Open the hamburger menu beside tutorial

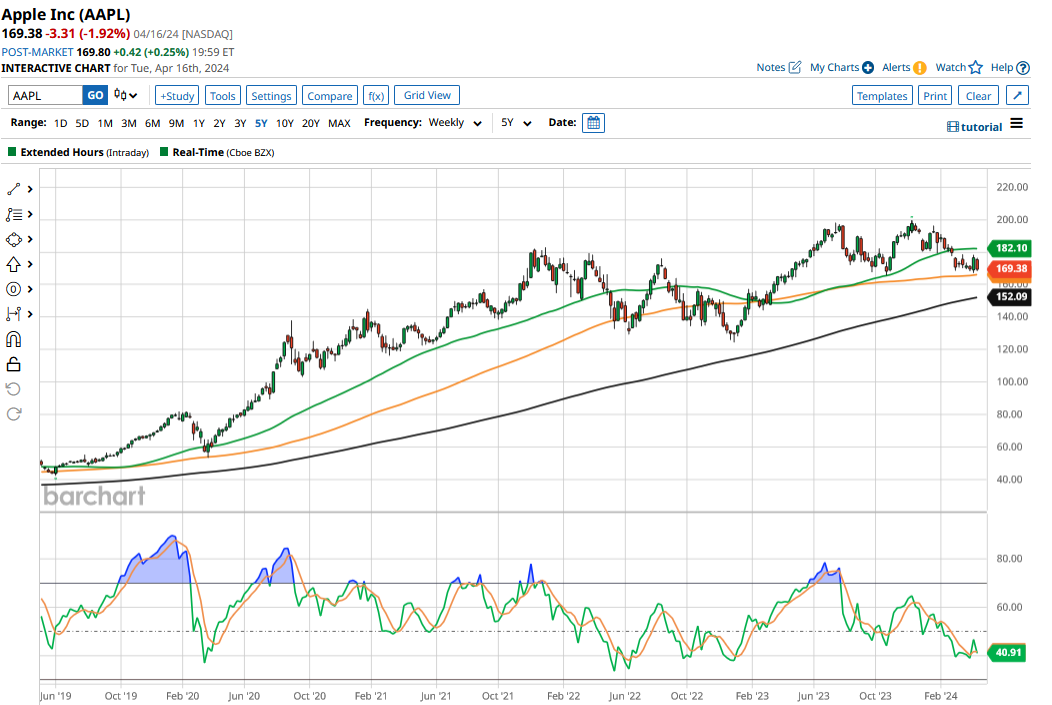pos(1016,124)
